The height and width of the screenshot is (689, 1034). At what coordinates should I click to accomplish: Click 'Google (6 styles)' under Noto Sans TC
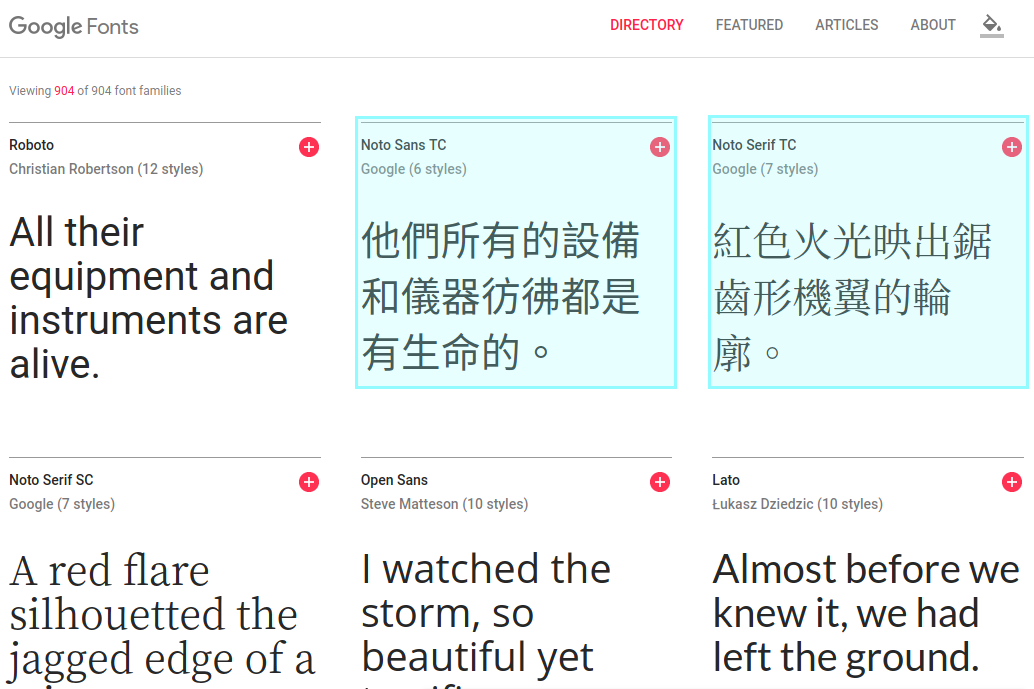(413, 169)
